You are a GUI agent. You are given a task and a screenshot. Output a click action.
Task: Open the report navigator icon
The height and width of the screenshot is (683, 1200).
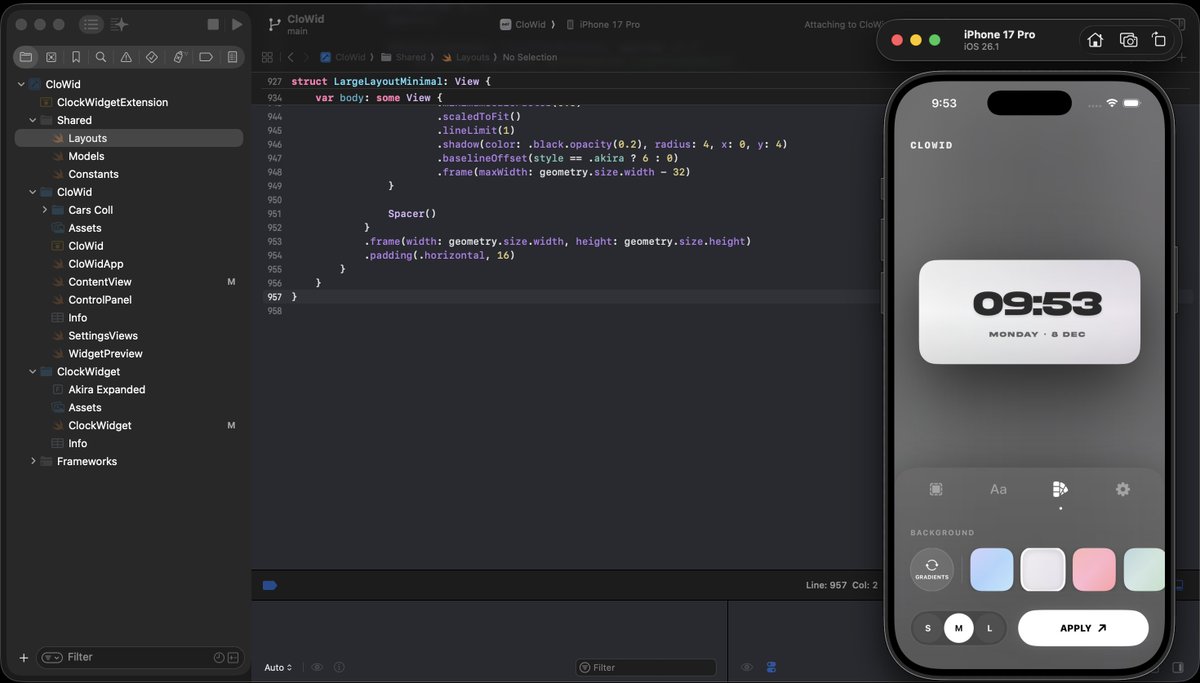pyautogui.click(x=232, y=57)
